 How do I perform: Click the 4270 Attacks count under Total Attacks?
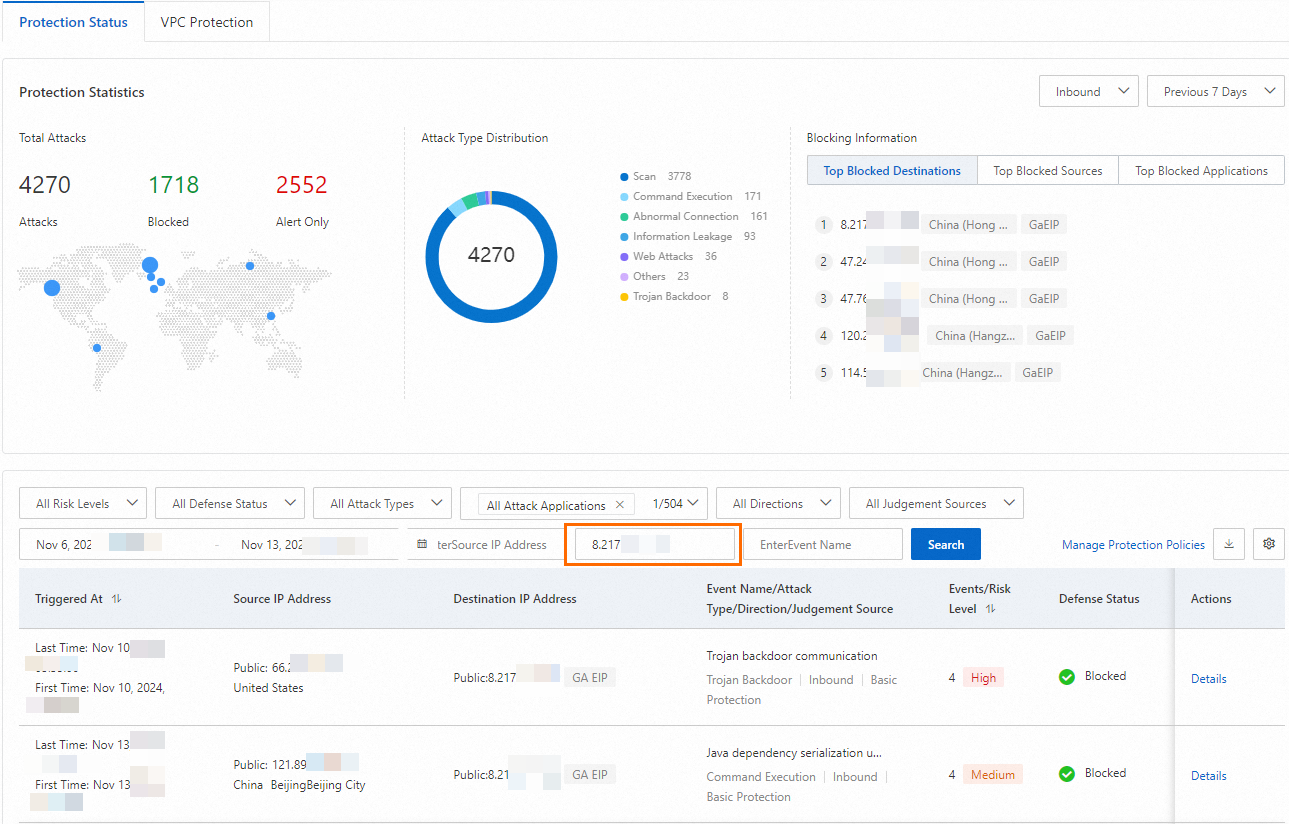point(45,185)
